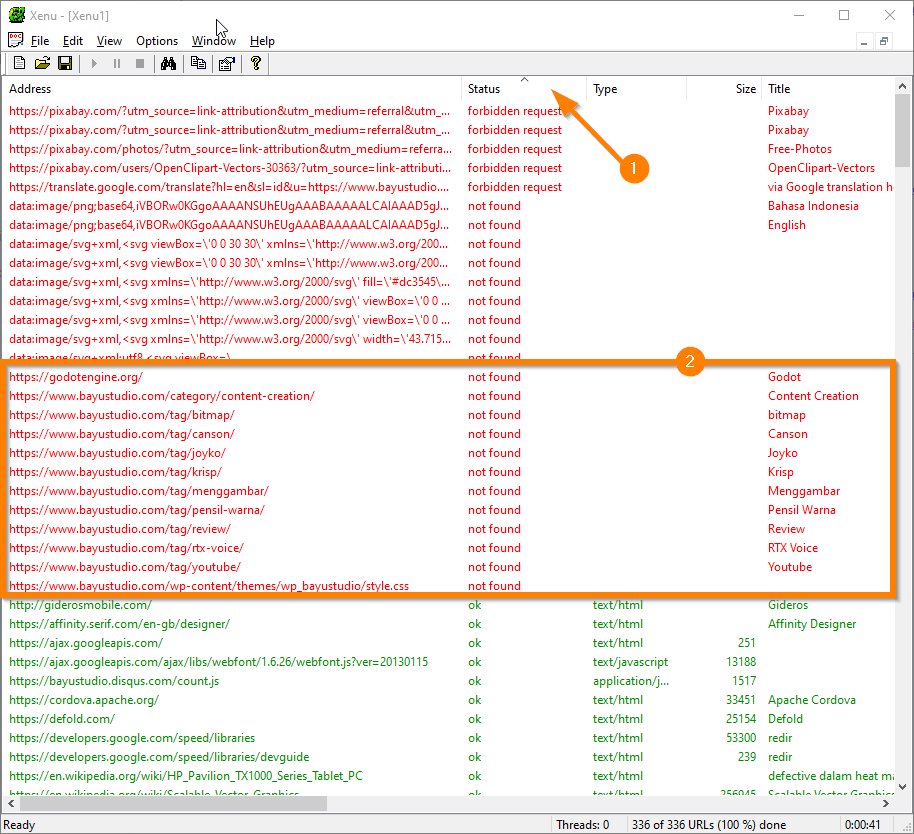Select the https://defold.com/ row
Screen dimensions: 914x834
coord(449,719)
